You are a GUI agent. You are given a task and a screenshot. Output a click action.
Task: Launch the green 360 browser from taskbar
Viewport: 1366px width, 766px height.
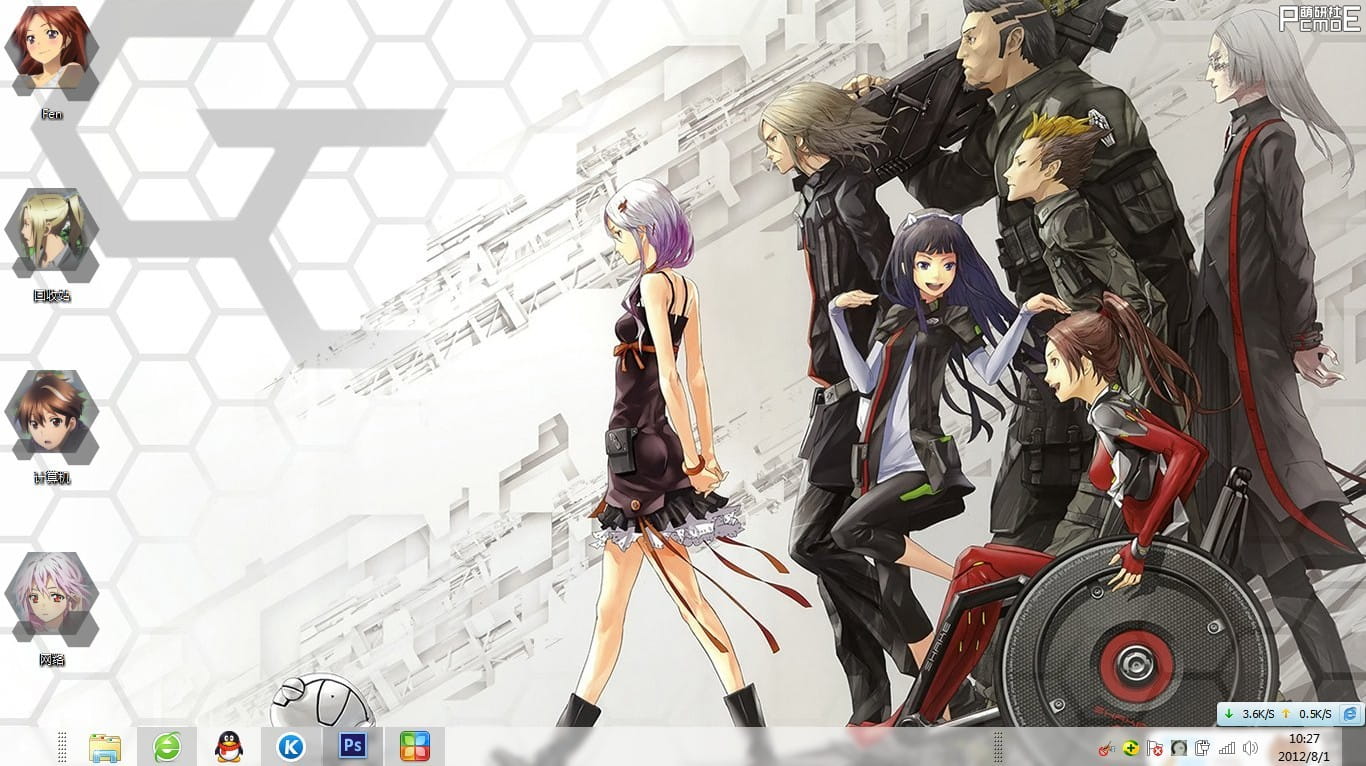[x=167, y=746]
